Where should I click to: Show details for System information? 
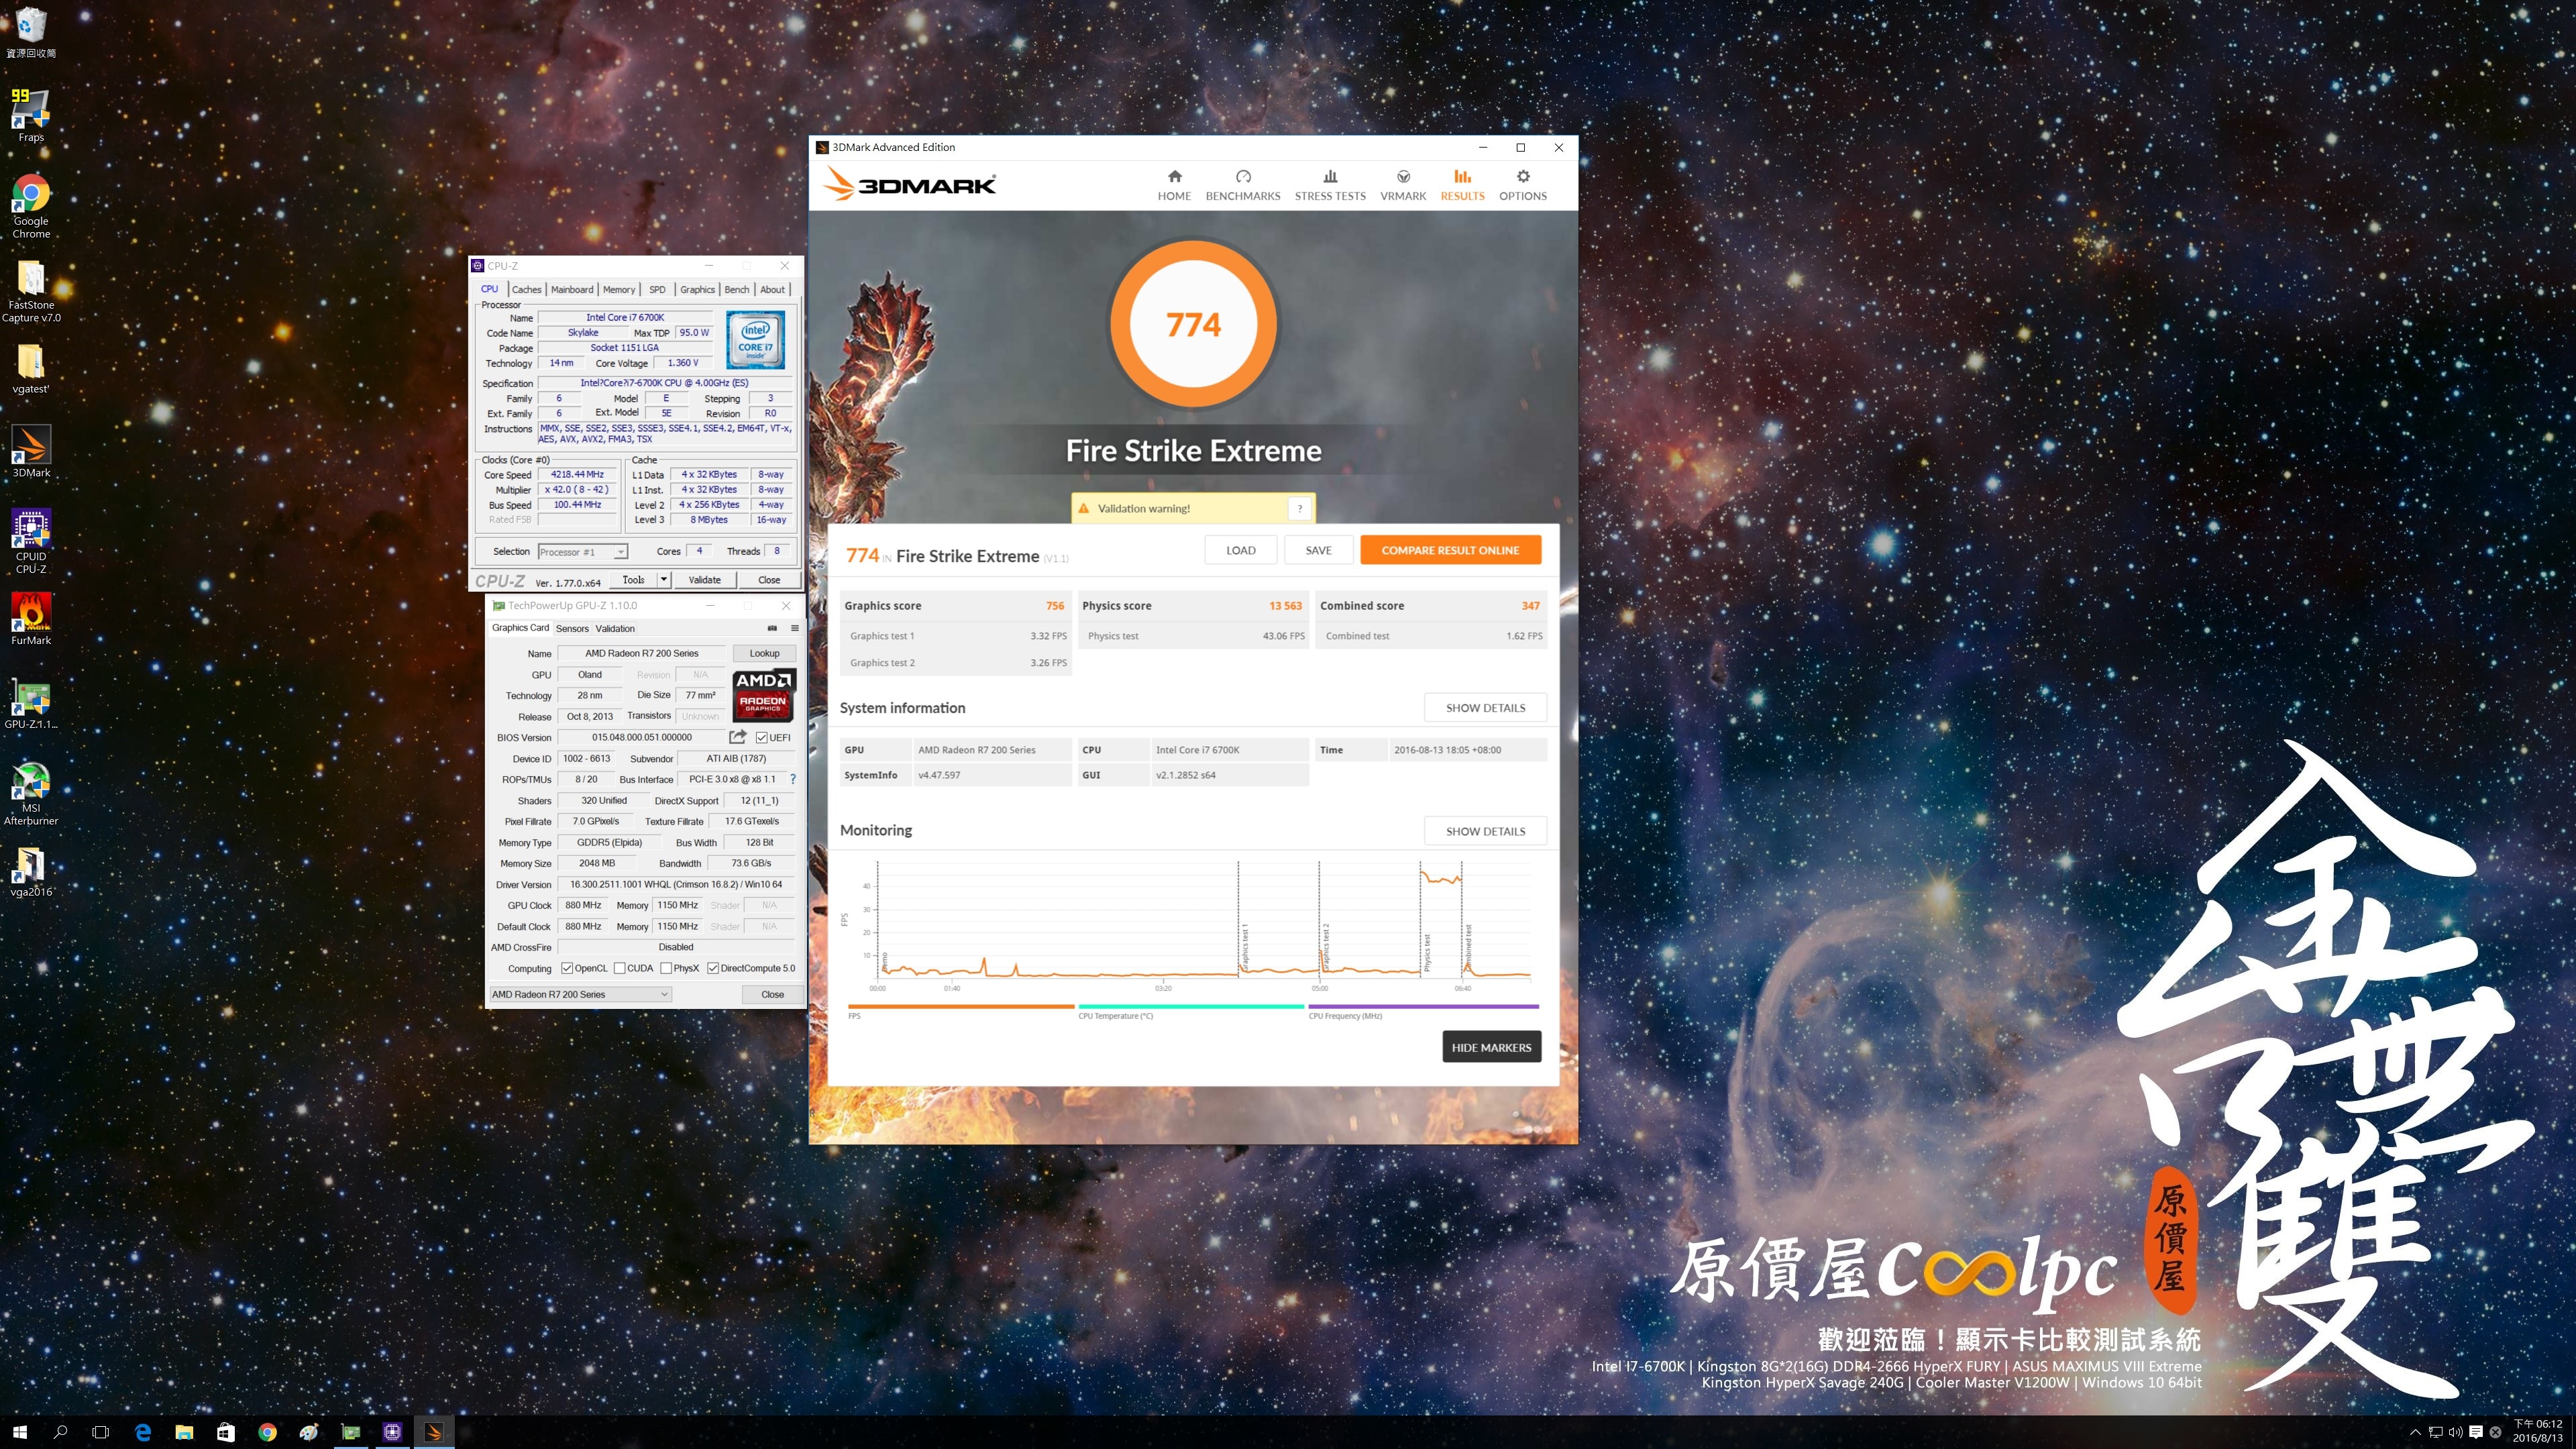pyautogui.click(x=1485, y=708)
